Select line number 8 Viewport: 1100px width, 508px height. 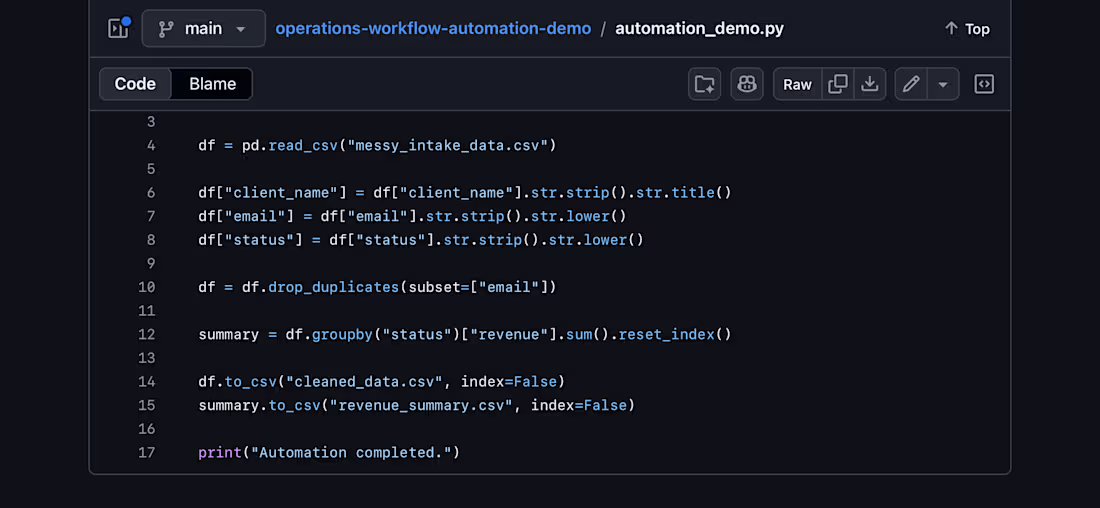[152, 240]
